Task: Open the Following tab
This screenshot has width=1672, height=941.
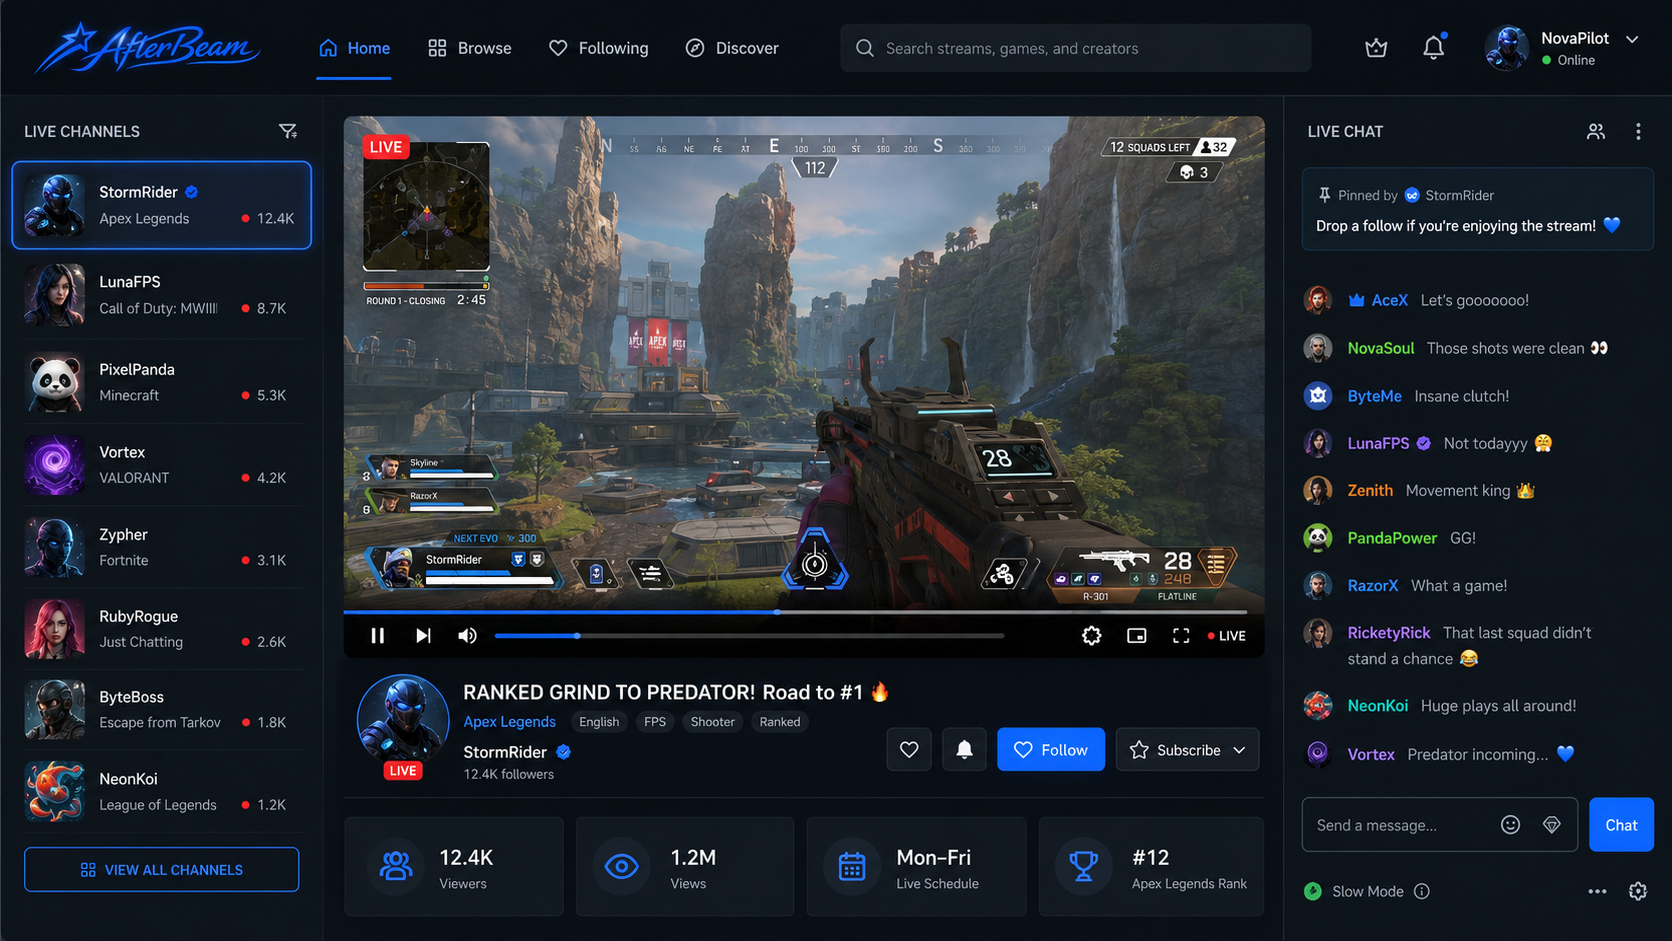Action: [598, 48]
